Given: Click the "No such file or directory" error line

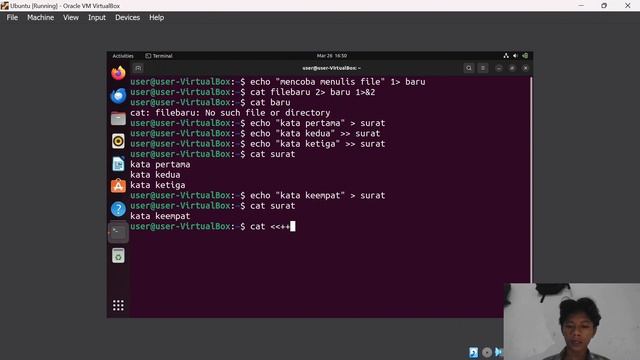Looking at the screenshot, I should coord(230,113).
